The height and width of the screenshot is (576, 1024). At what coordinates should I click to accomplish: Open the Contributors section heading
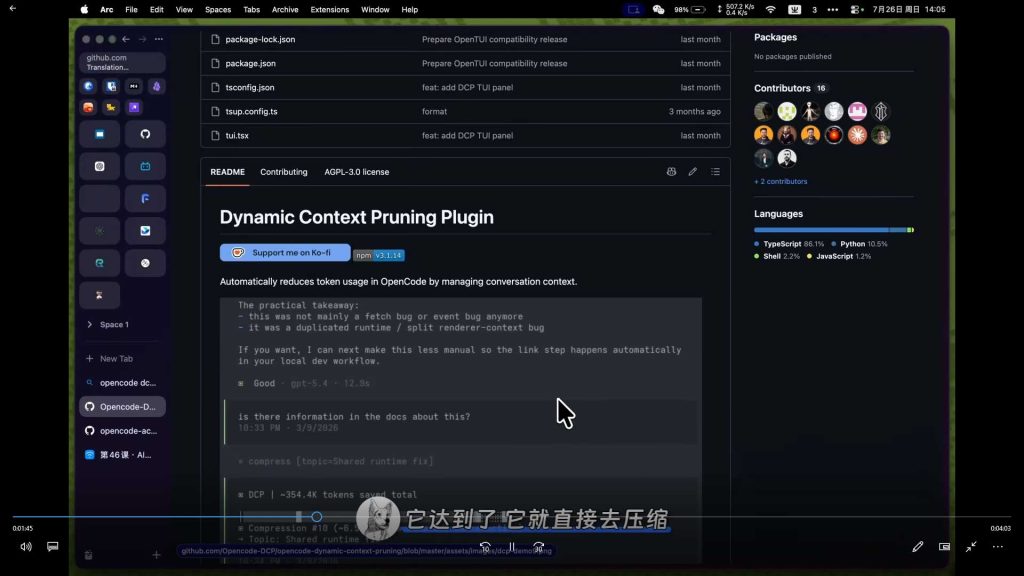(x=782, y=88)
